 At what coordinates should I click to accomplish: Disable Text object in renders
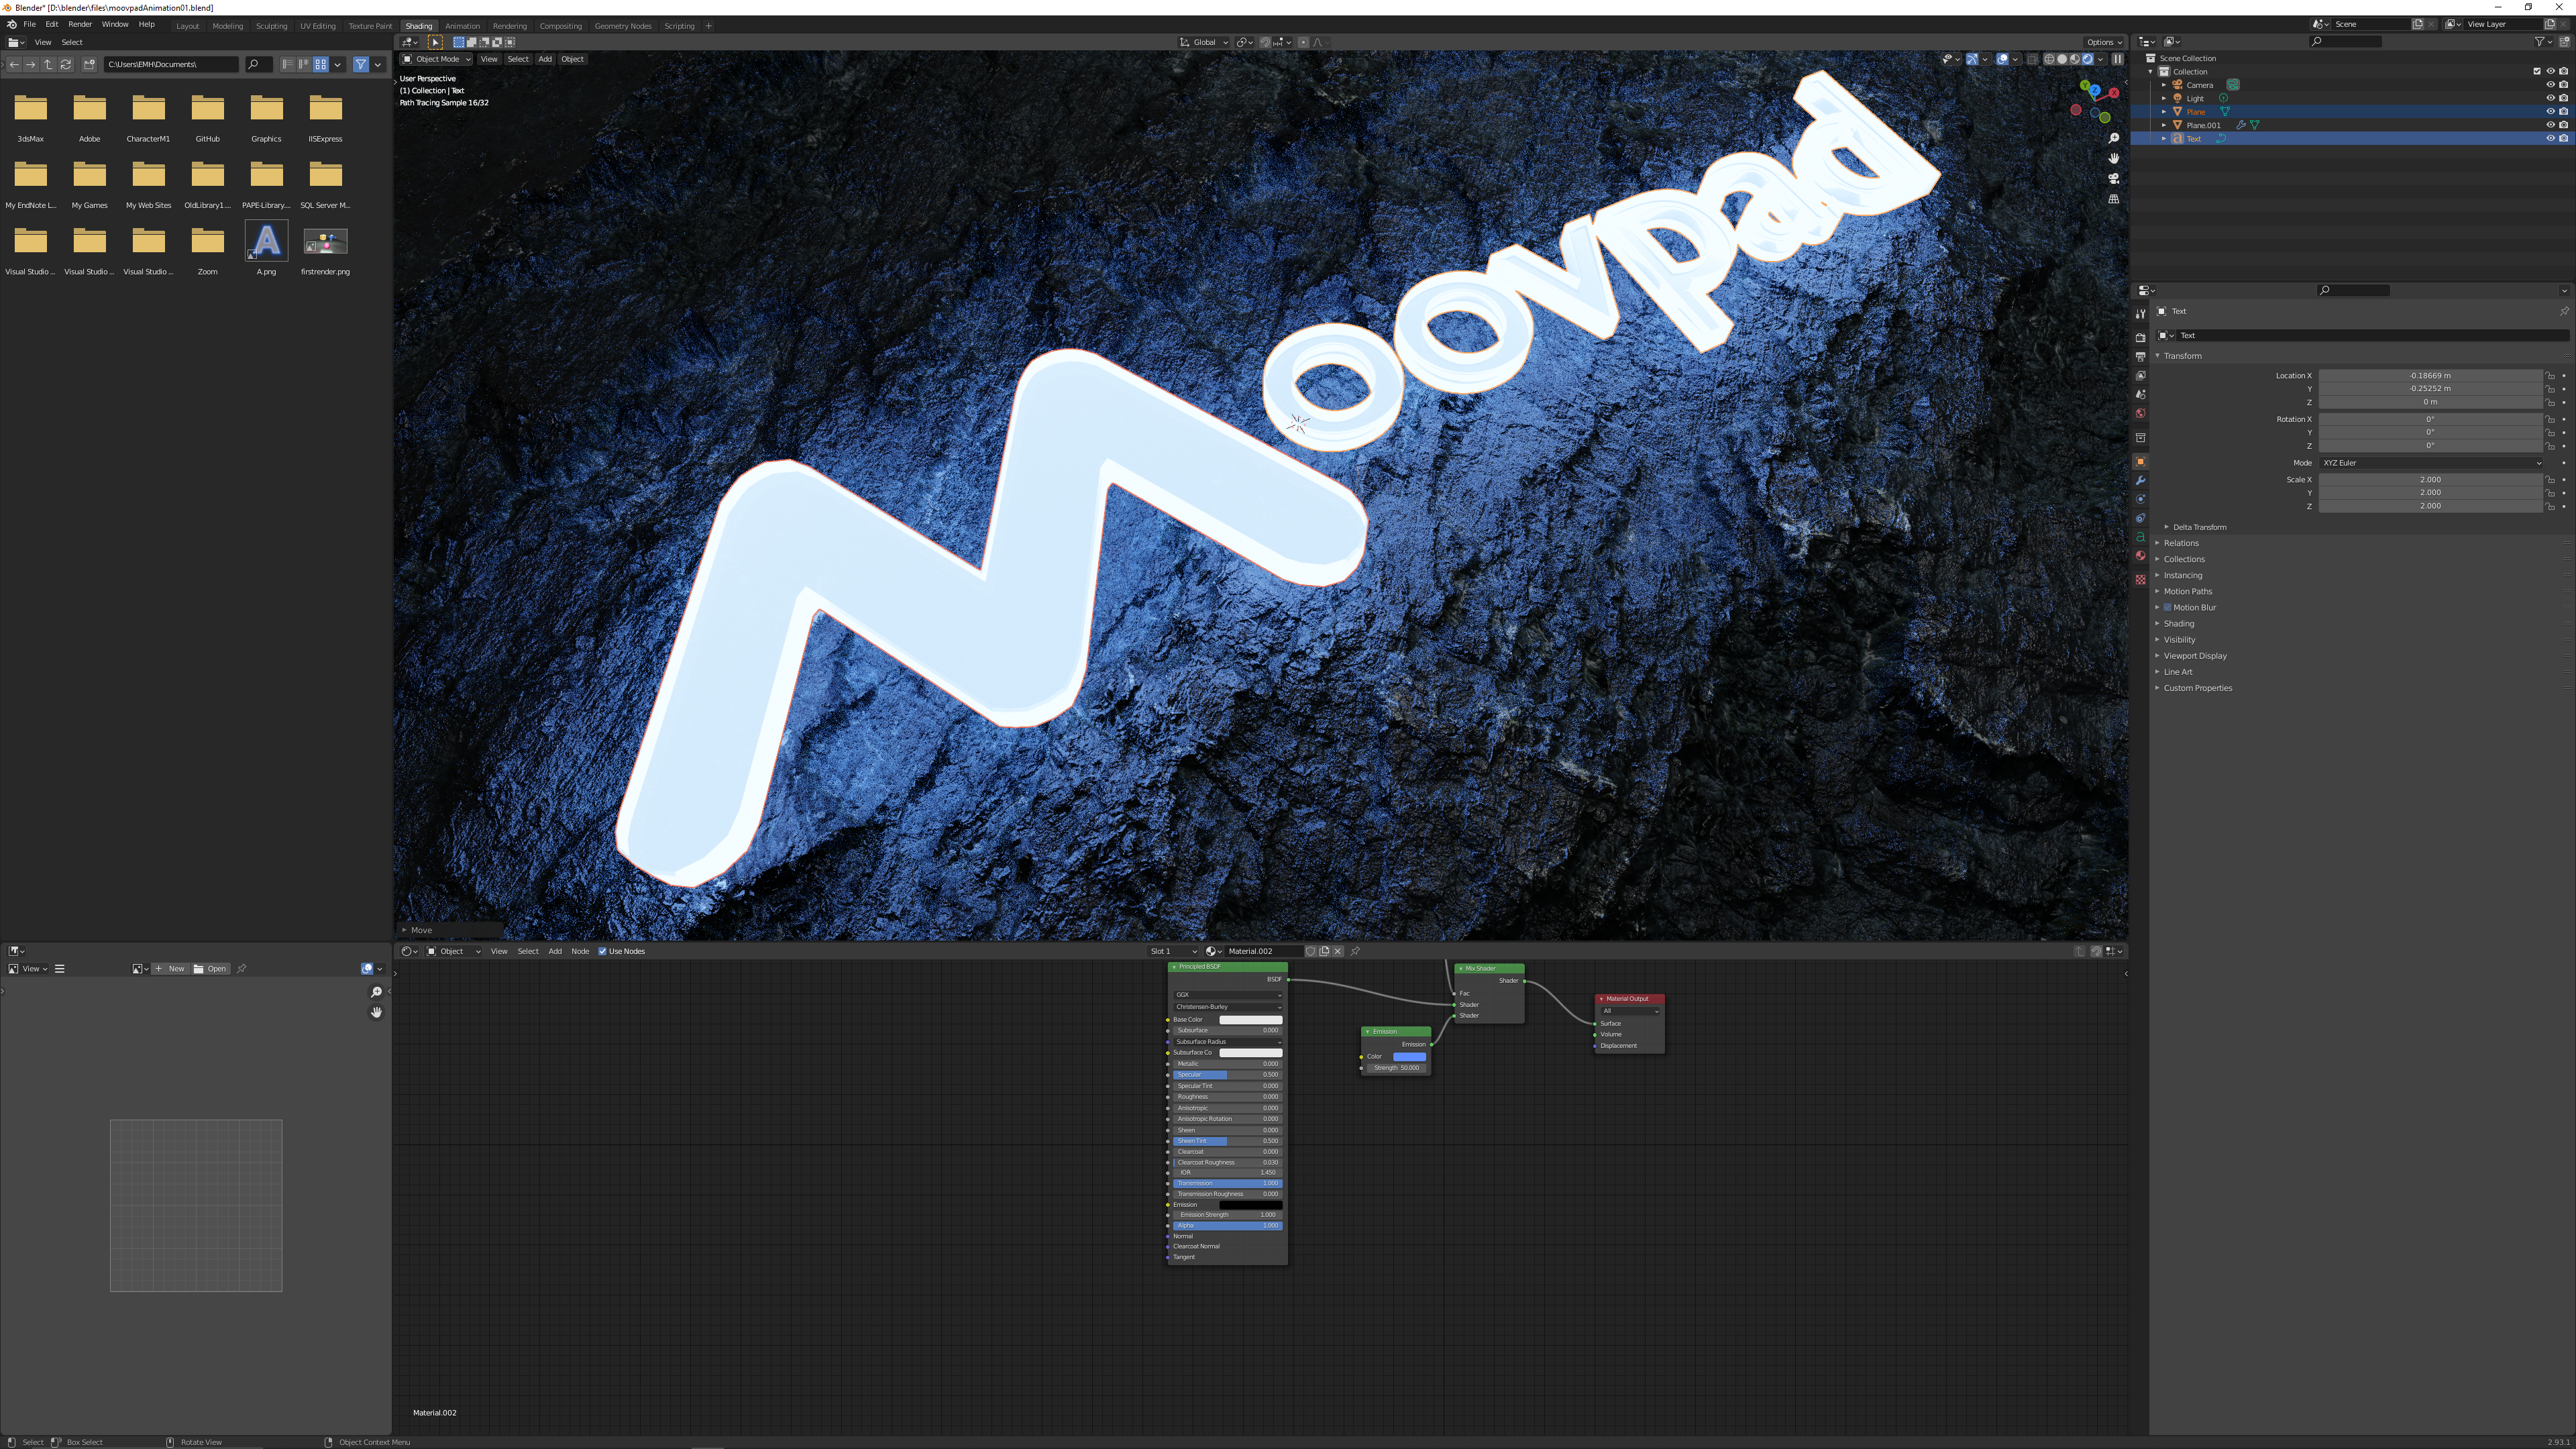(x=2563, y=139)
